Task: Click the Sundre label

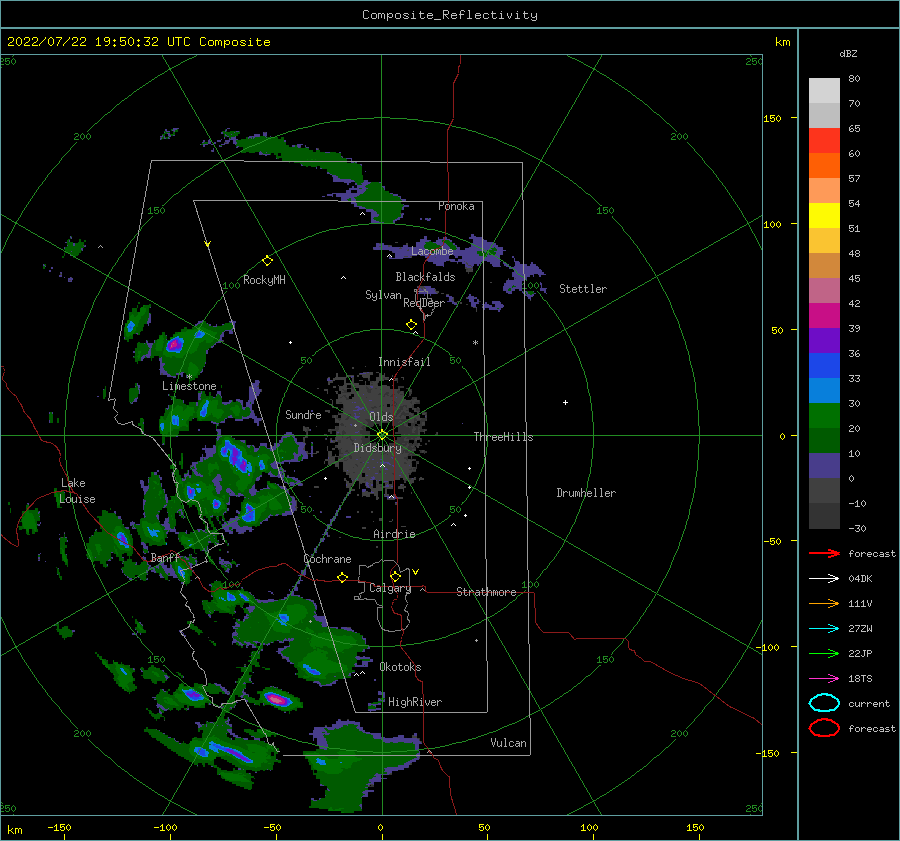Action: pos(303,414)
